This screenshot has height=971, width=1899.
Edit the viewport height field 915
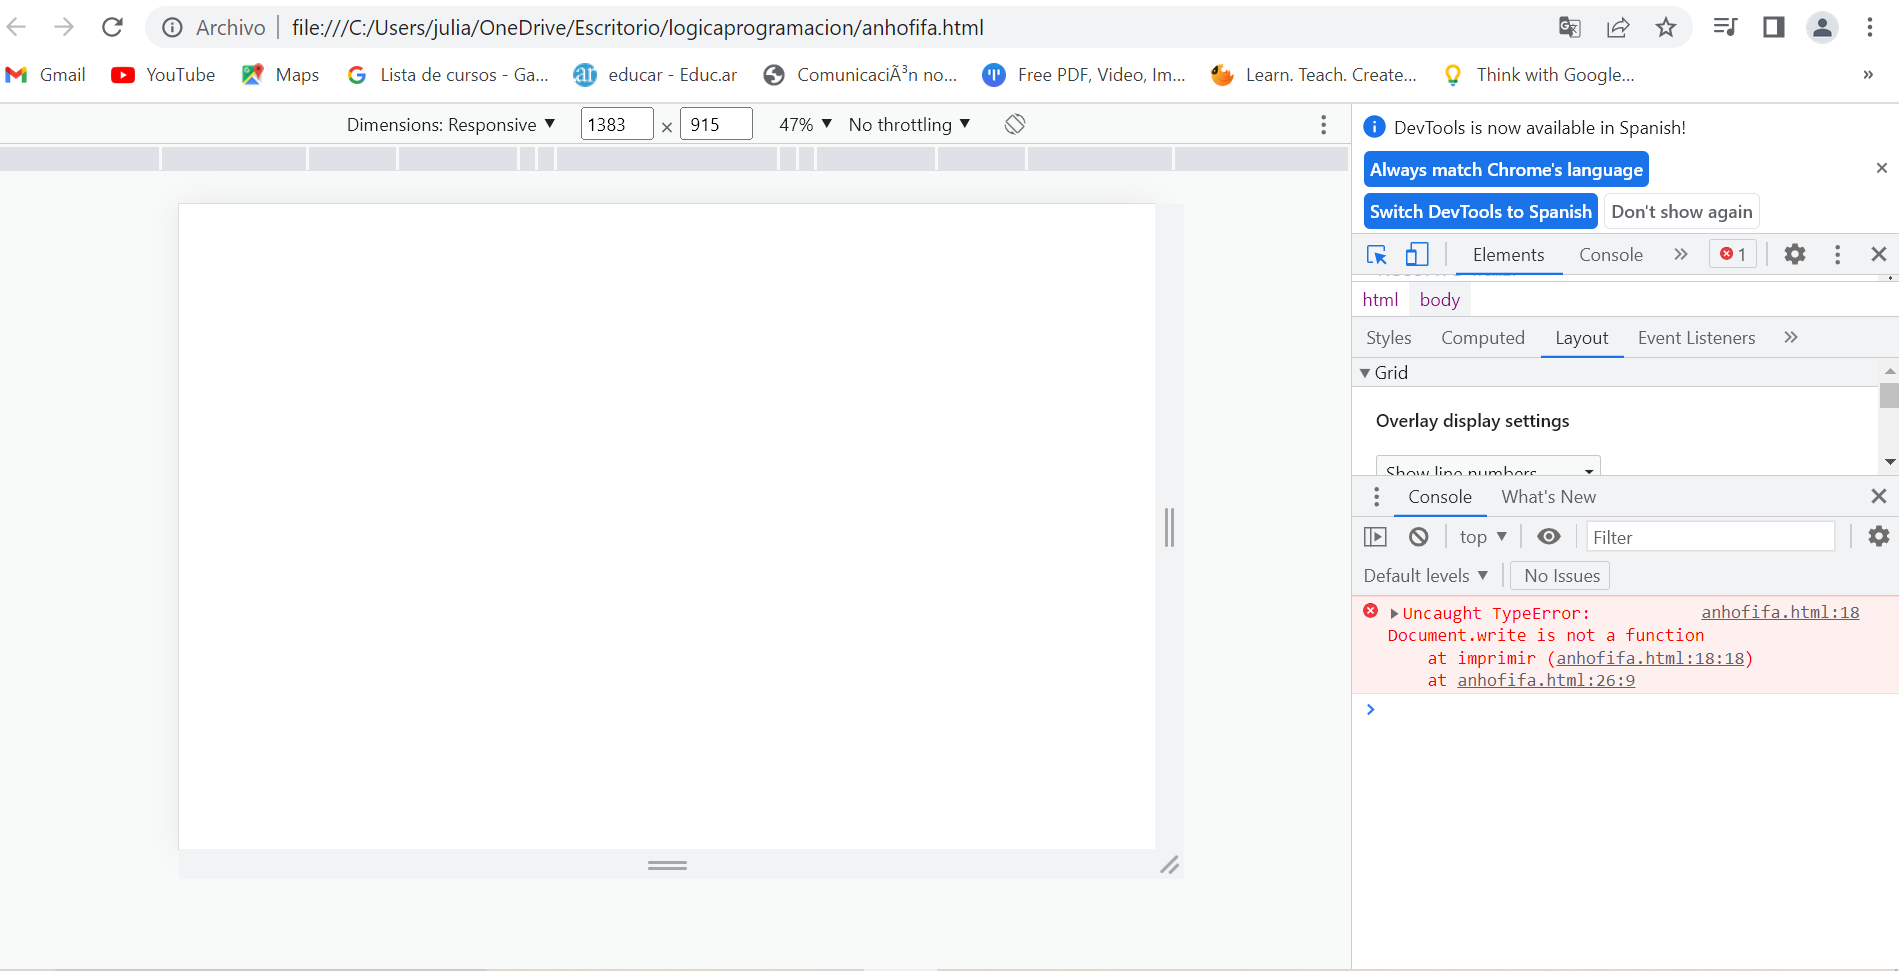click(716, 124)
